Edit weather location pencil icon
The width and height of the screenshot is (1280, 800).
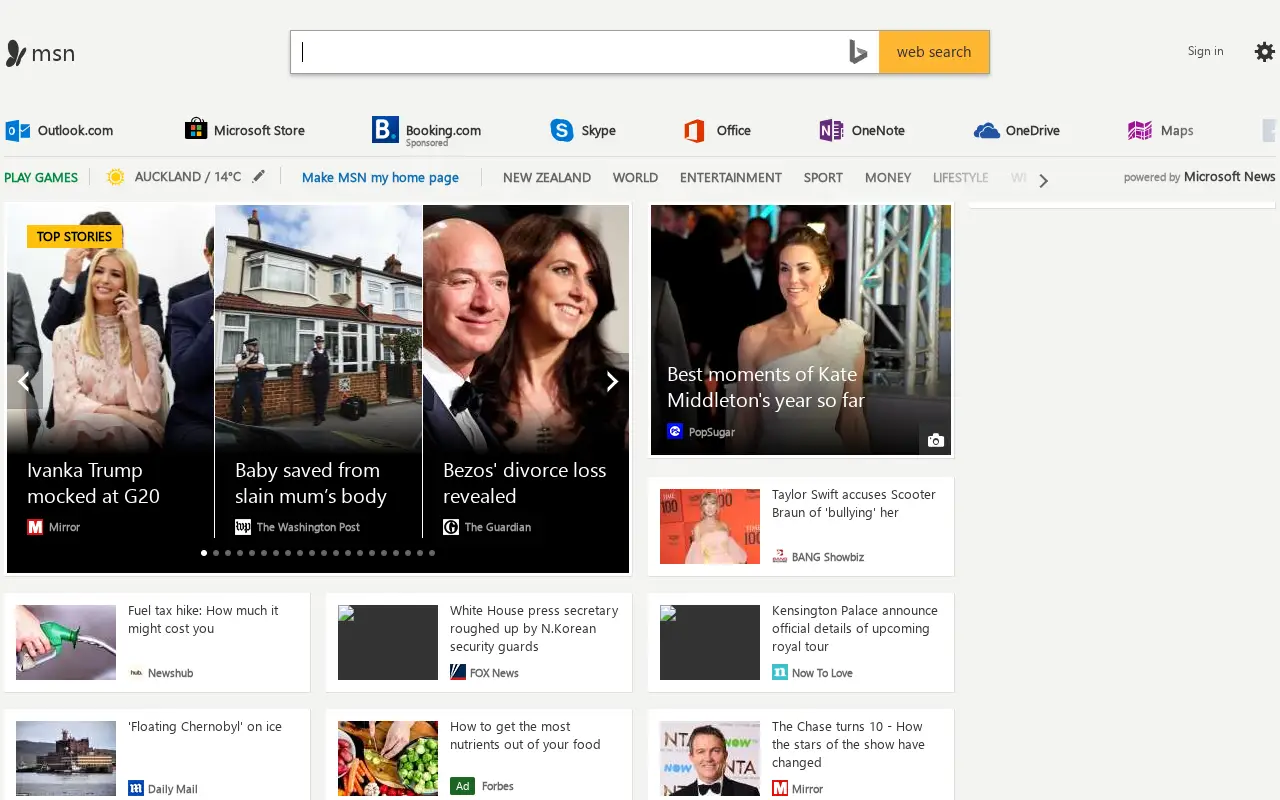(x=259, y=176)
